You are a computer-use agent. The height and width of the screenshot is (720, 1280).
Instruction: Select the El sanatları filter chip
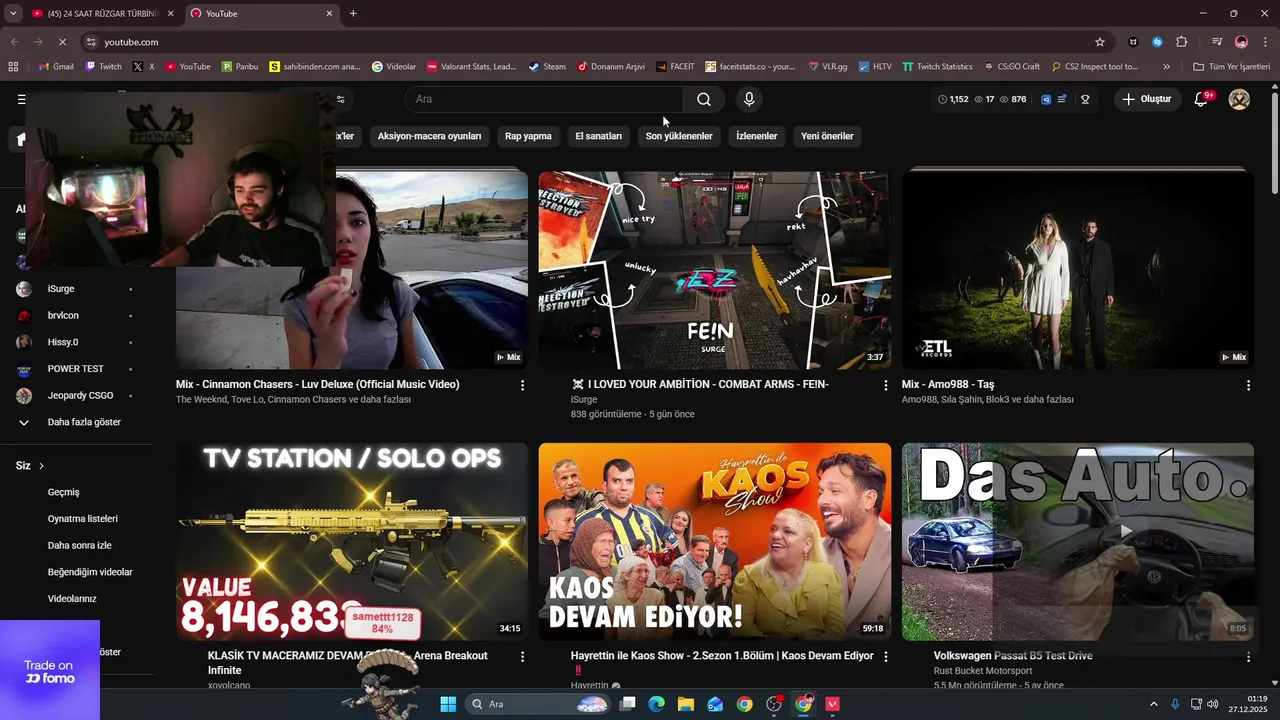click(598, 136)
